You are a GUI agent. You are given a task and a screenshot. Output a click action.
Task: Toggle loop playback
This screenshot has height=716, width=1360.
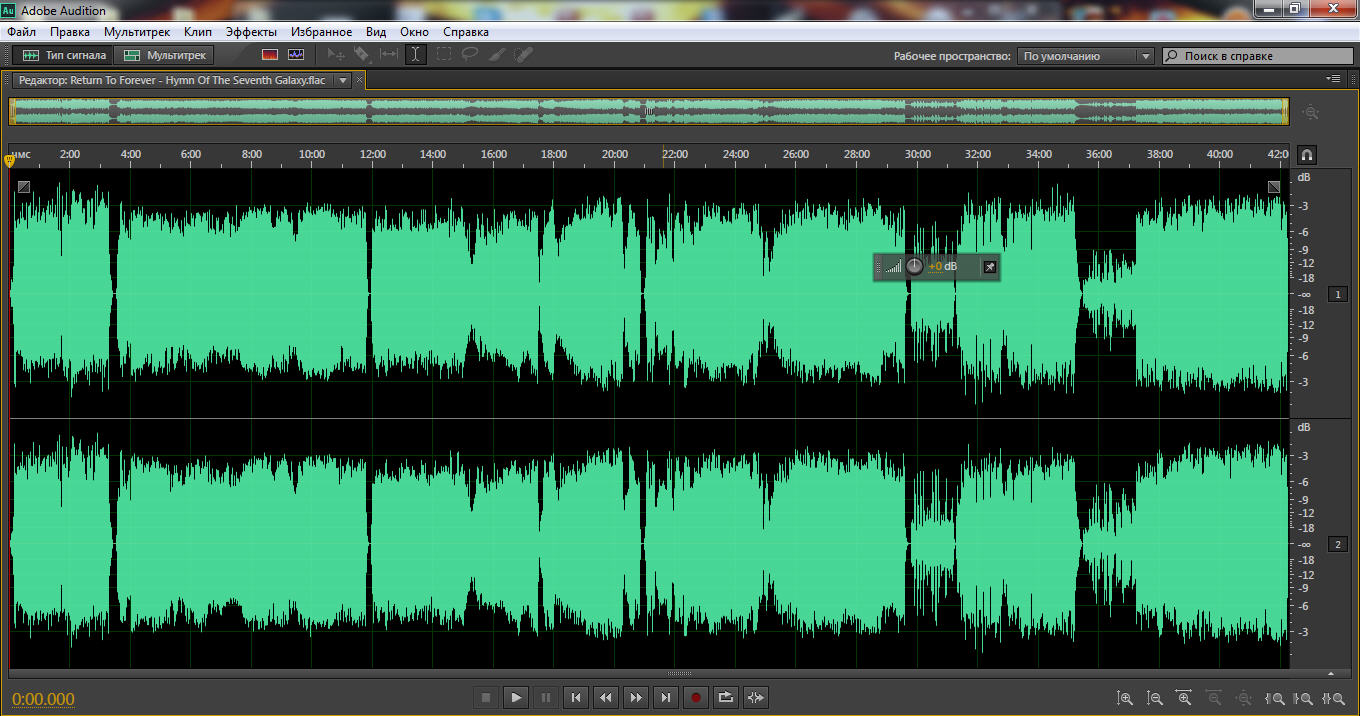coord(726,697)
